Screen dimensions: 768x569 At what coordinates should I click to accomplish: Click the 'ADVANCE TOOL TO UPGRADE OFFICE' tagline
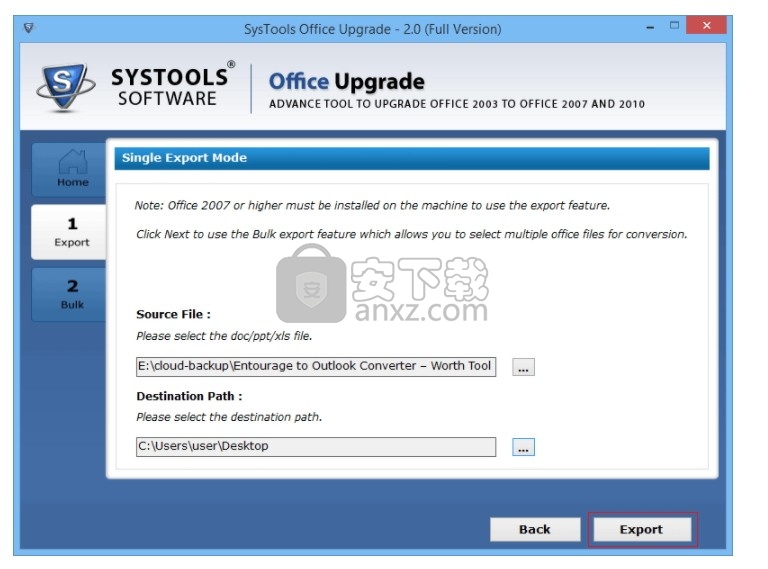[456, 104]
